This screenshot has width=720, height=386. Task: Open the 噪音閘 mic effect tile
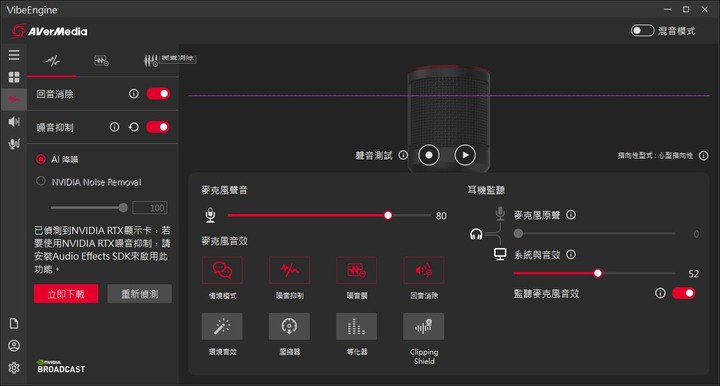point(357,270)
